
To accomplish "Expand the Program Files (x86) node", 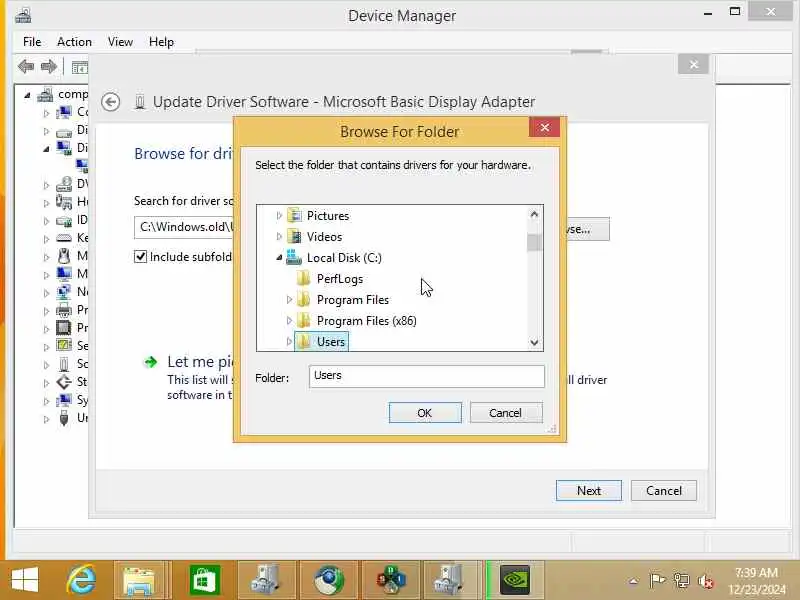I will tap(289, 320).
